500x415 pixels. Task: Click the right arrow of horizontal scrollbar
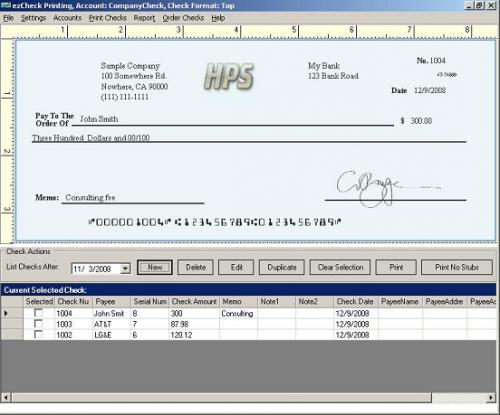[x=491, y=397]
